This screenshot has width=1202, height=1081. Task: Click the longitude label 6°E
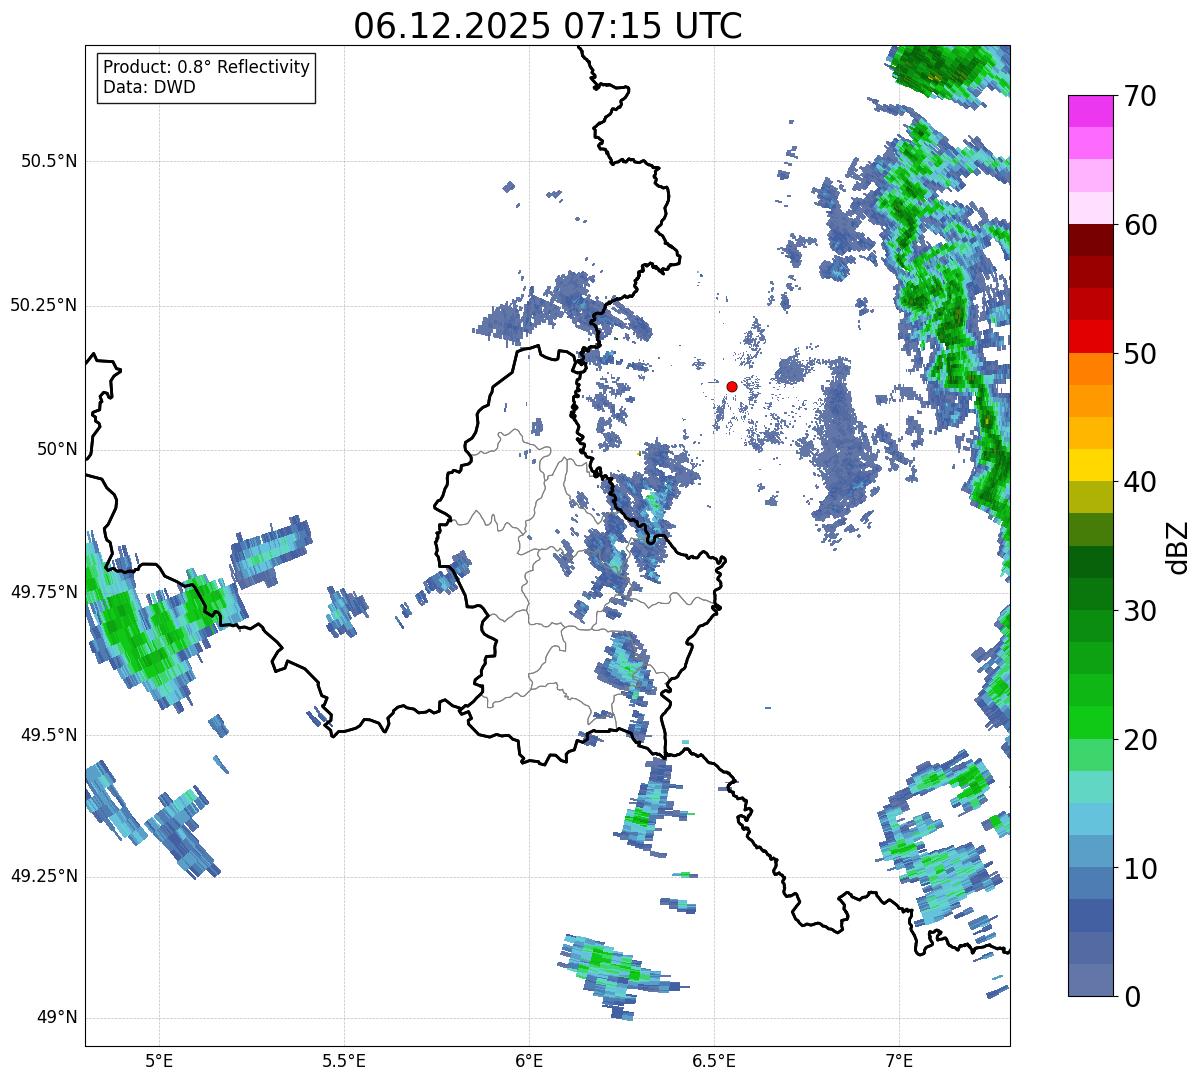point(529,1060)
